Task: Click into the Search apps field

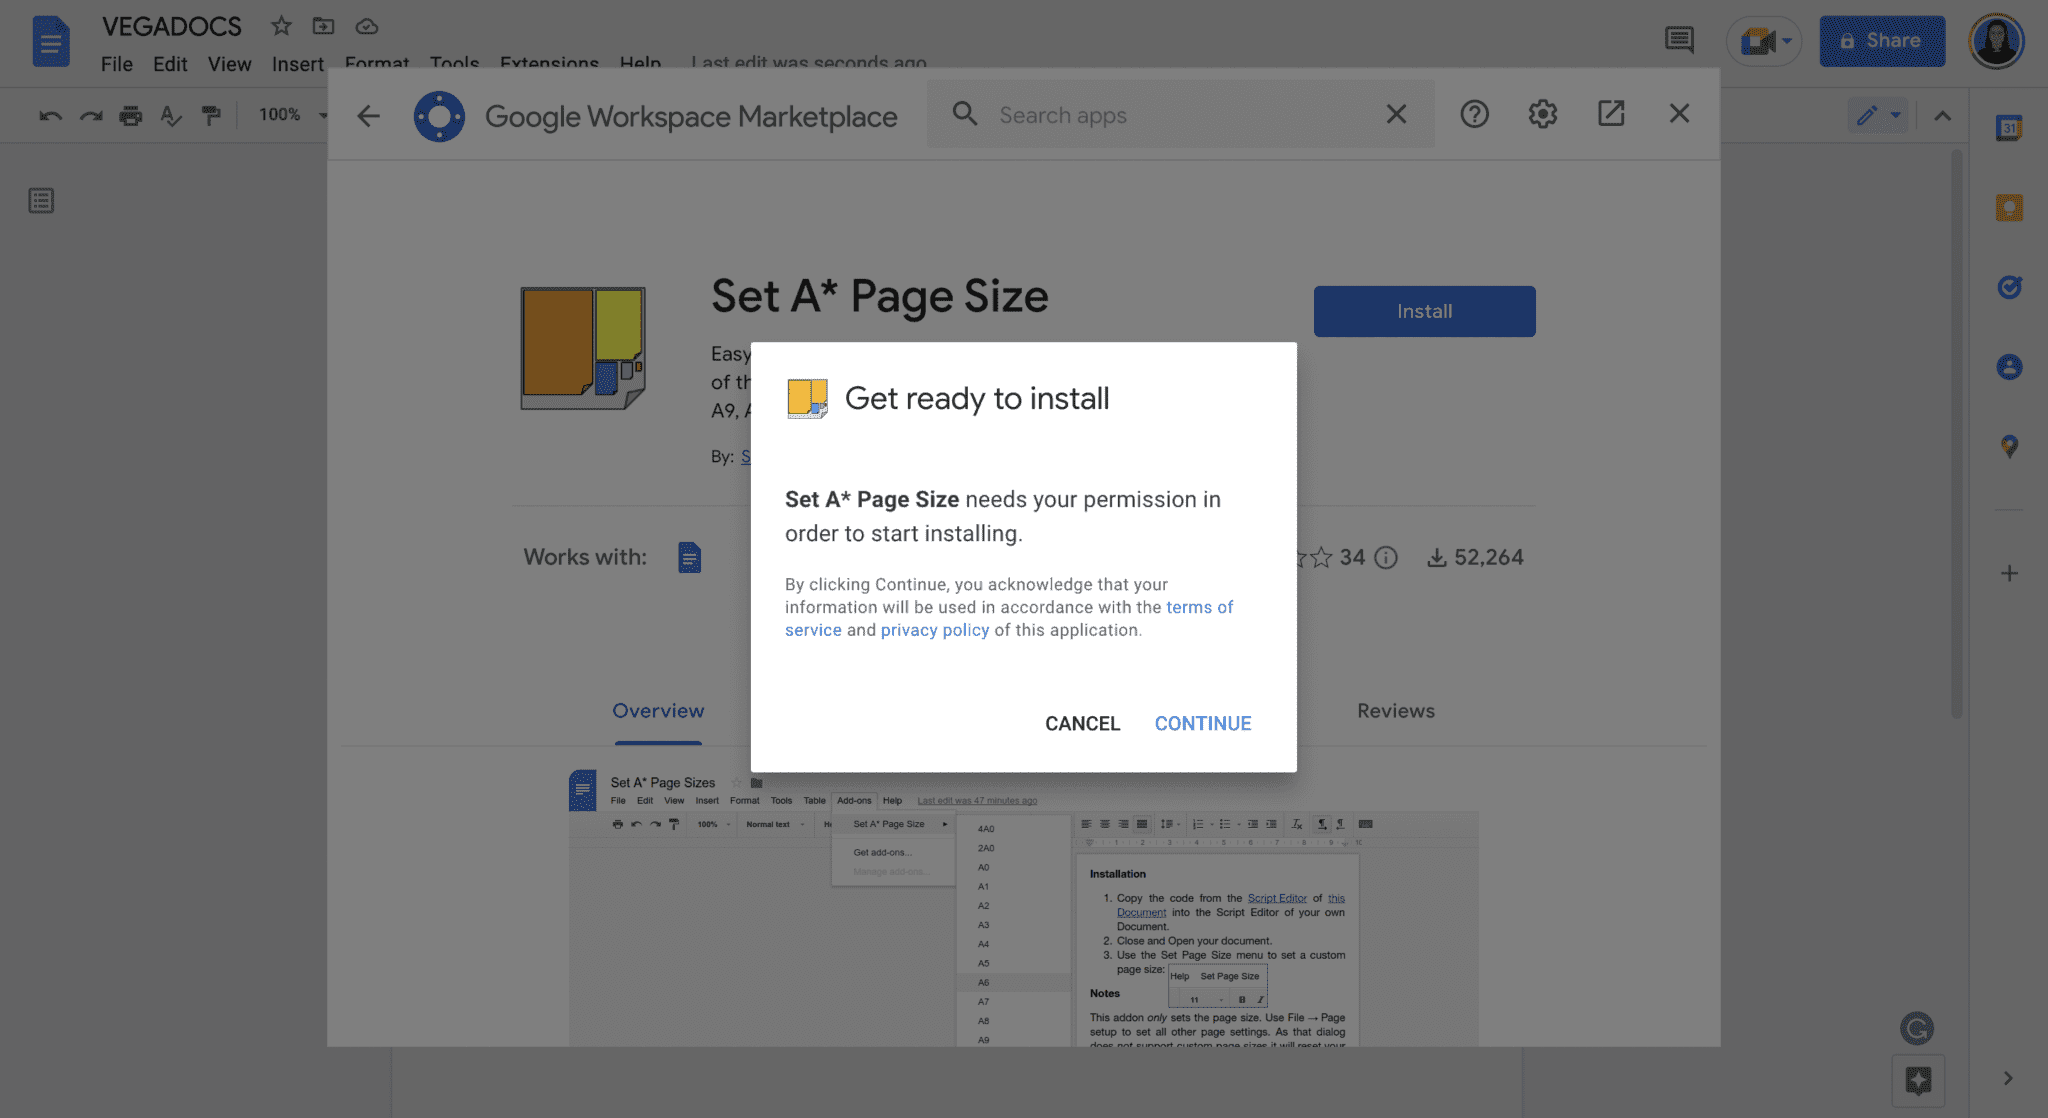Action: [x=1180, y=115]
